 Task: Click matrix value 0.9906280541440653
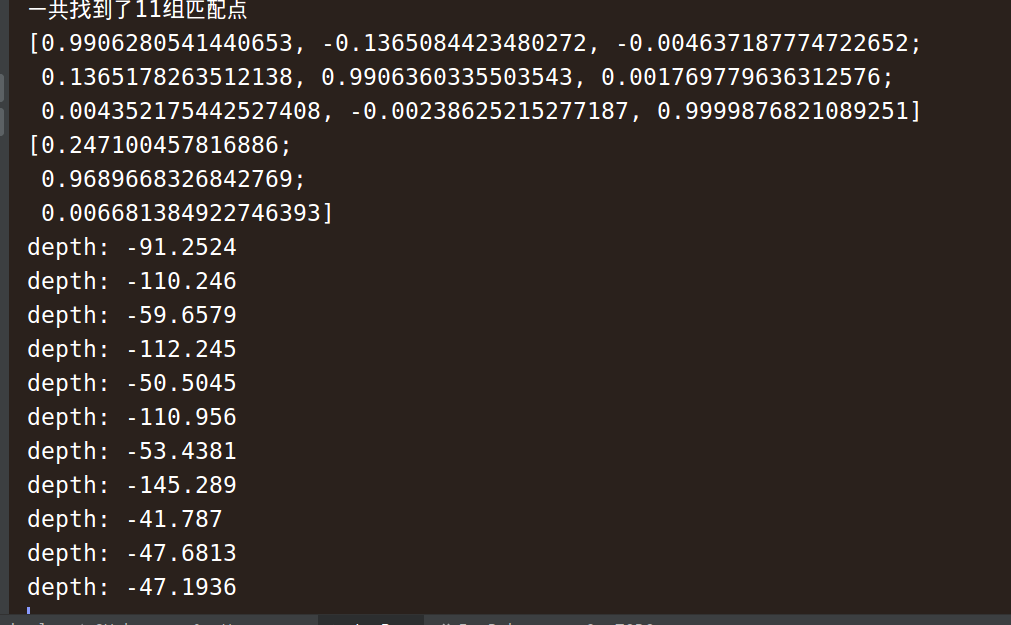coord(167,43)
